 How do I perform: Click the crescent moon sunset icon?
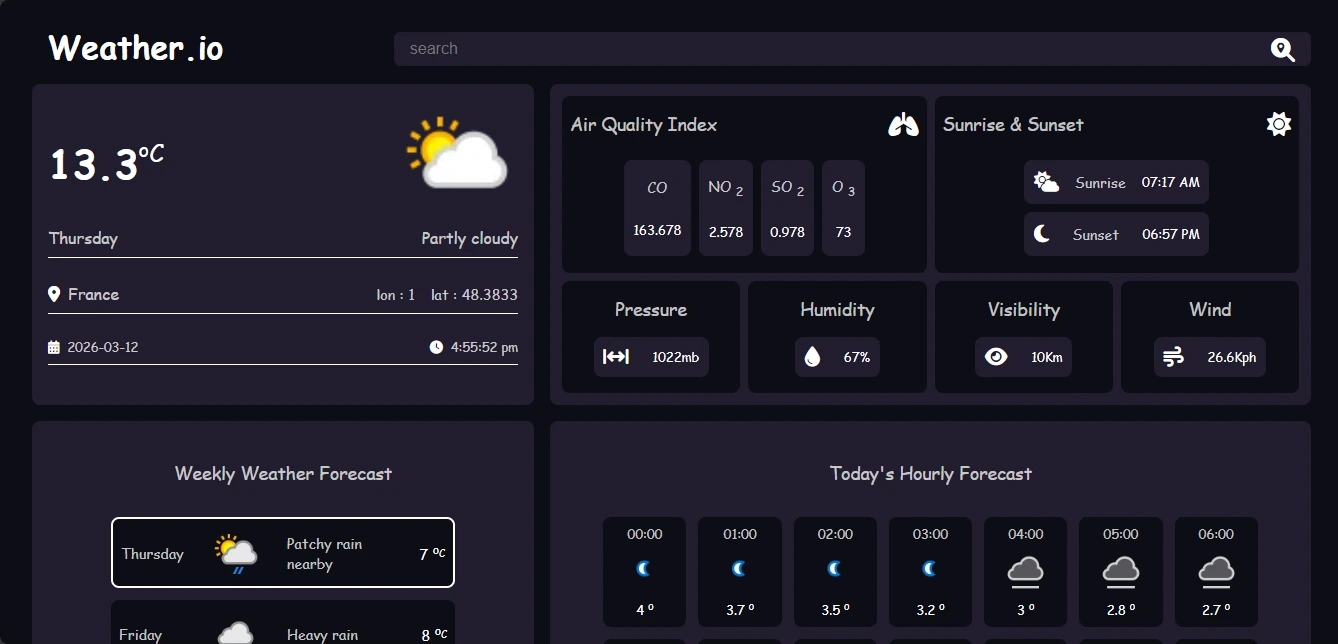pos(1040,234)
